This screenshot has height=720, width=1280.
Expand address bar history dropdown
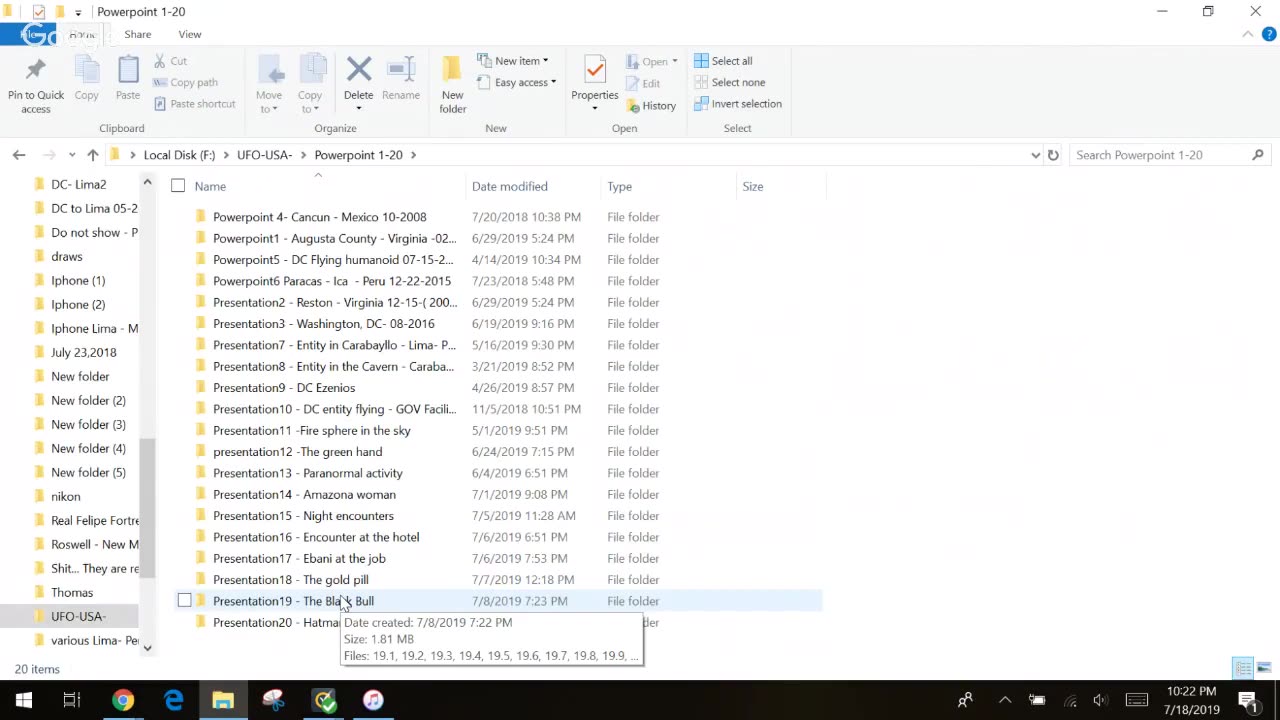tap(1035, 155)
